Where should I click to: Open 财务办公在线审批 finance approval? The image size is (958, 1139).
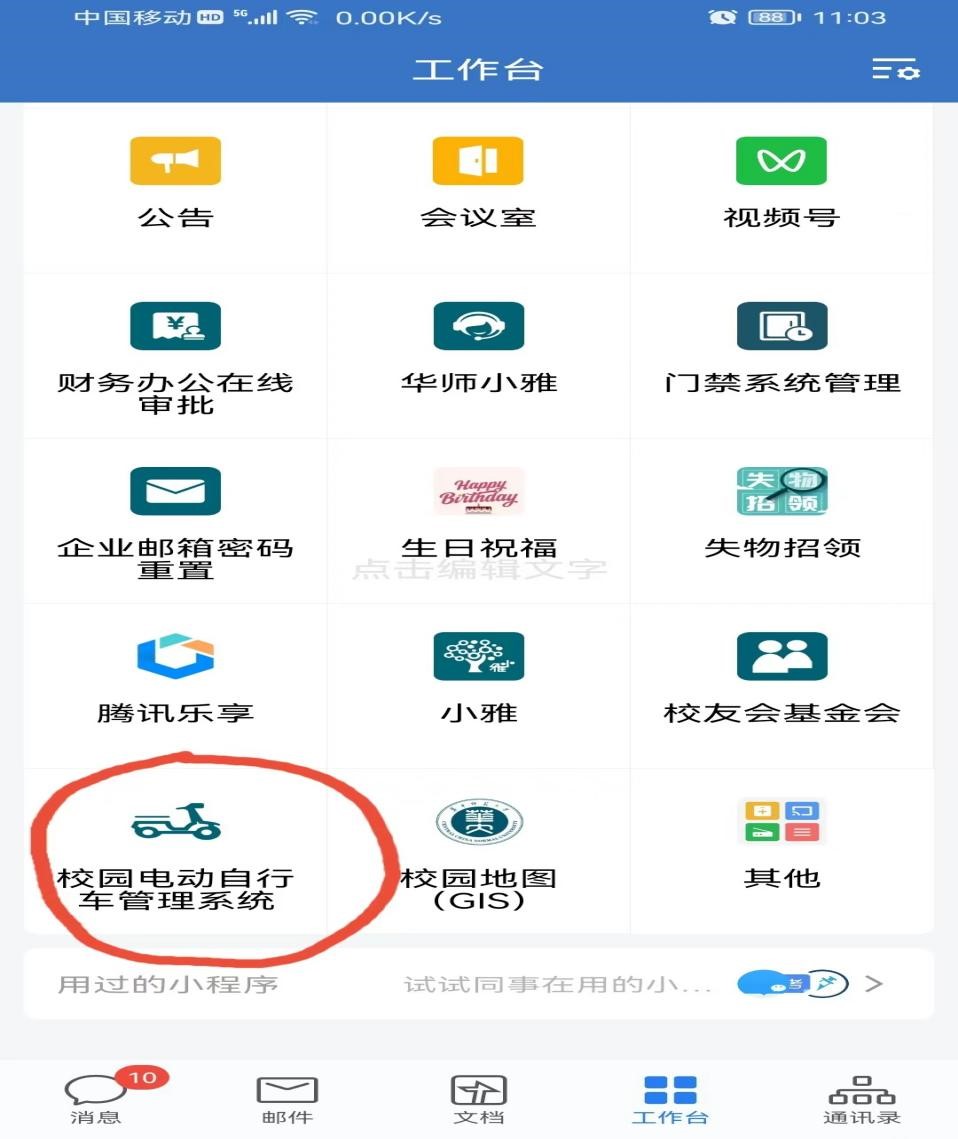point(175,357)
